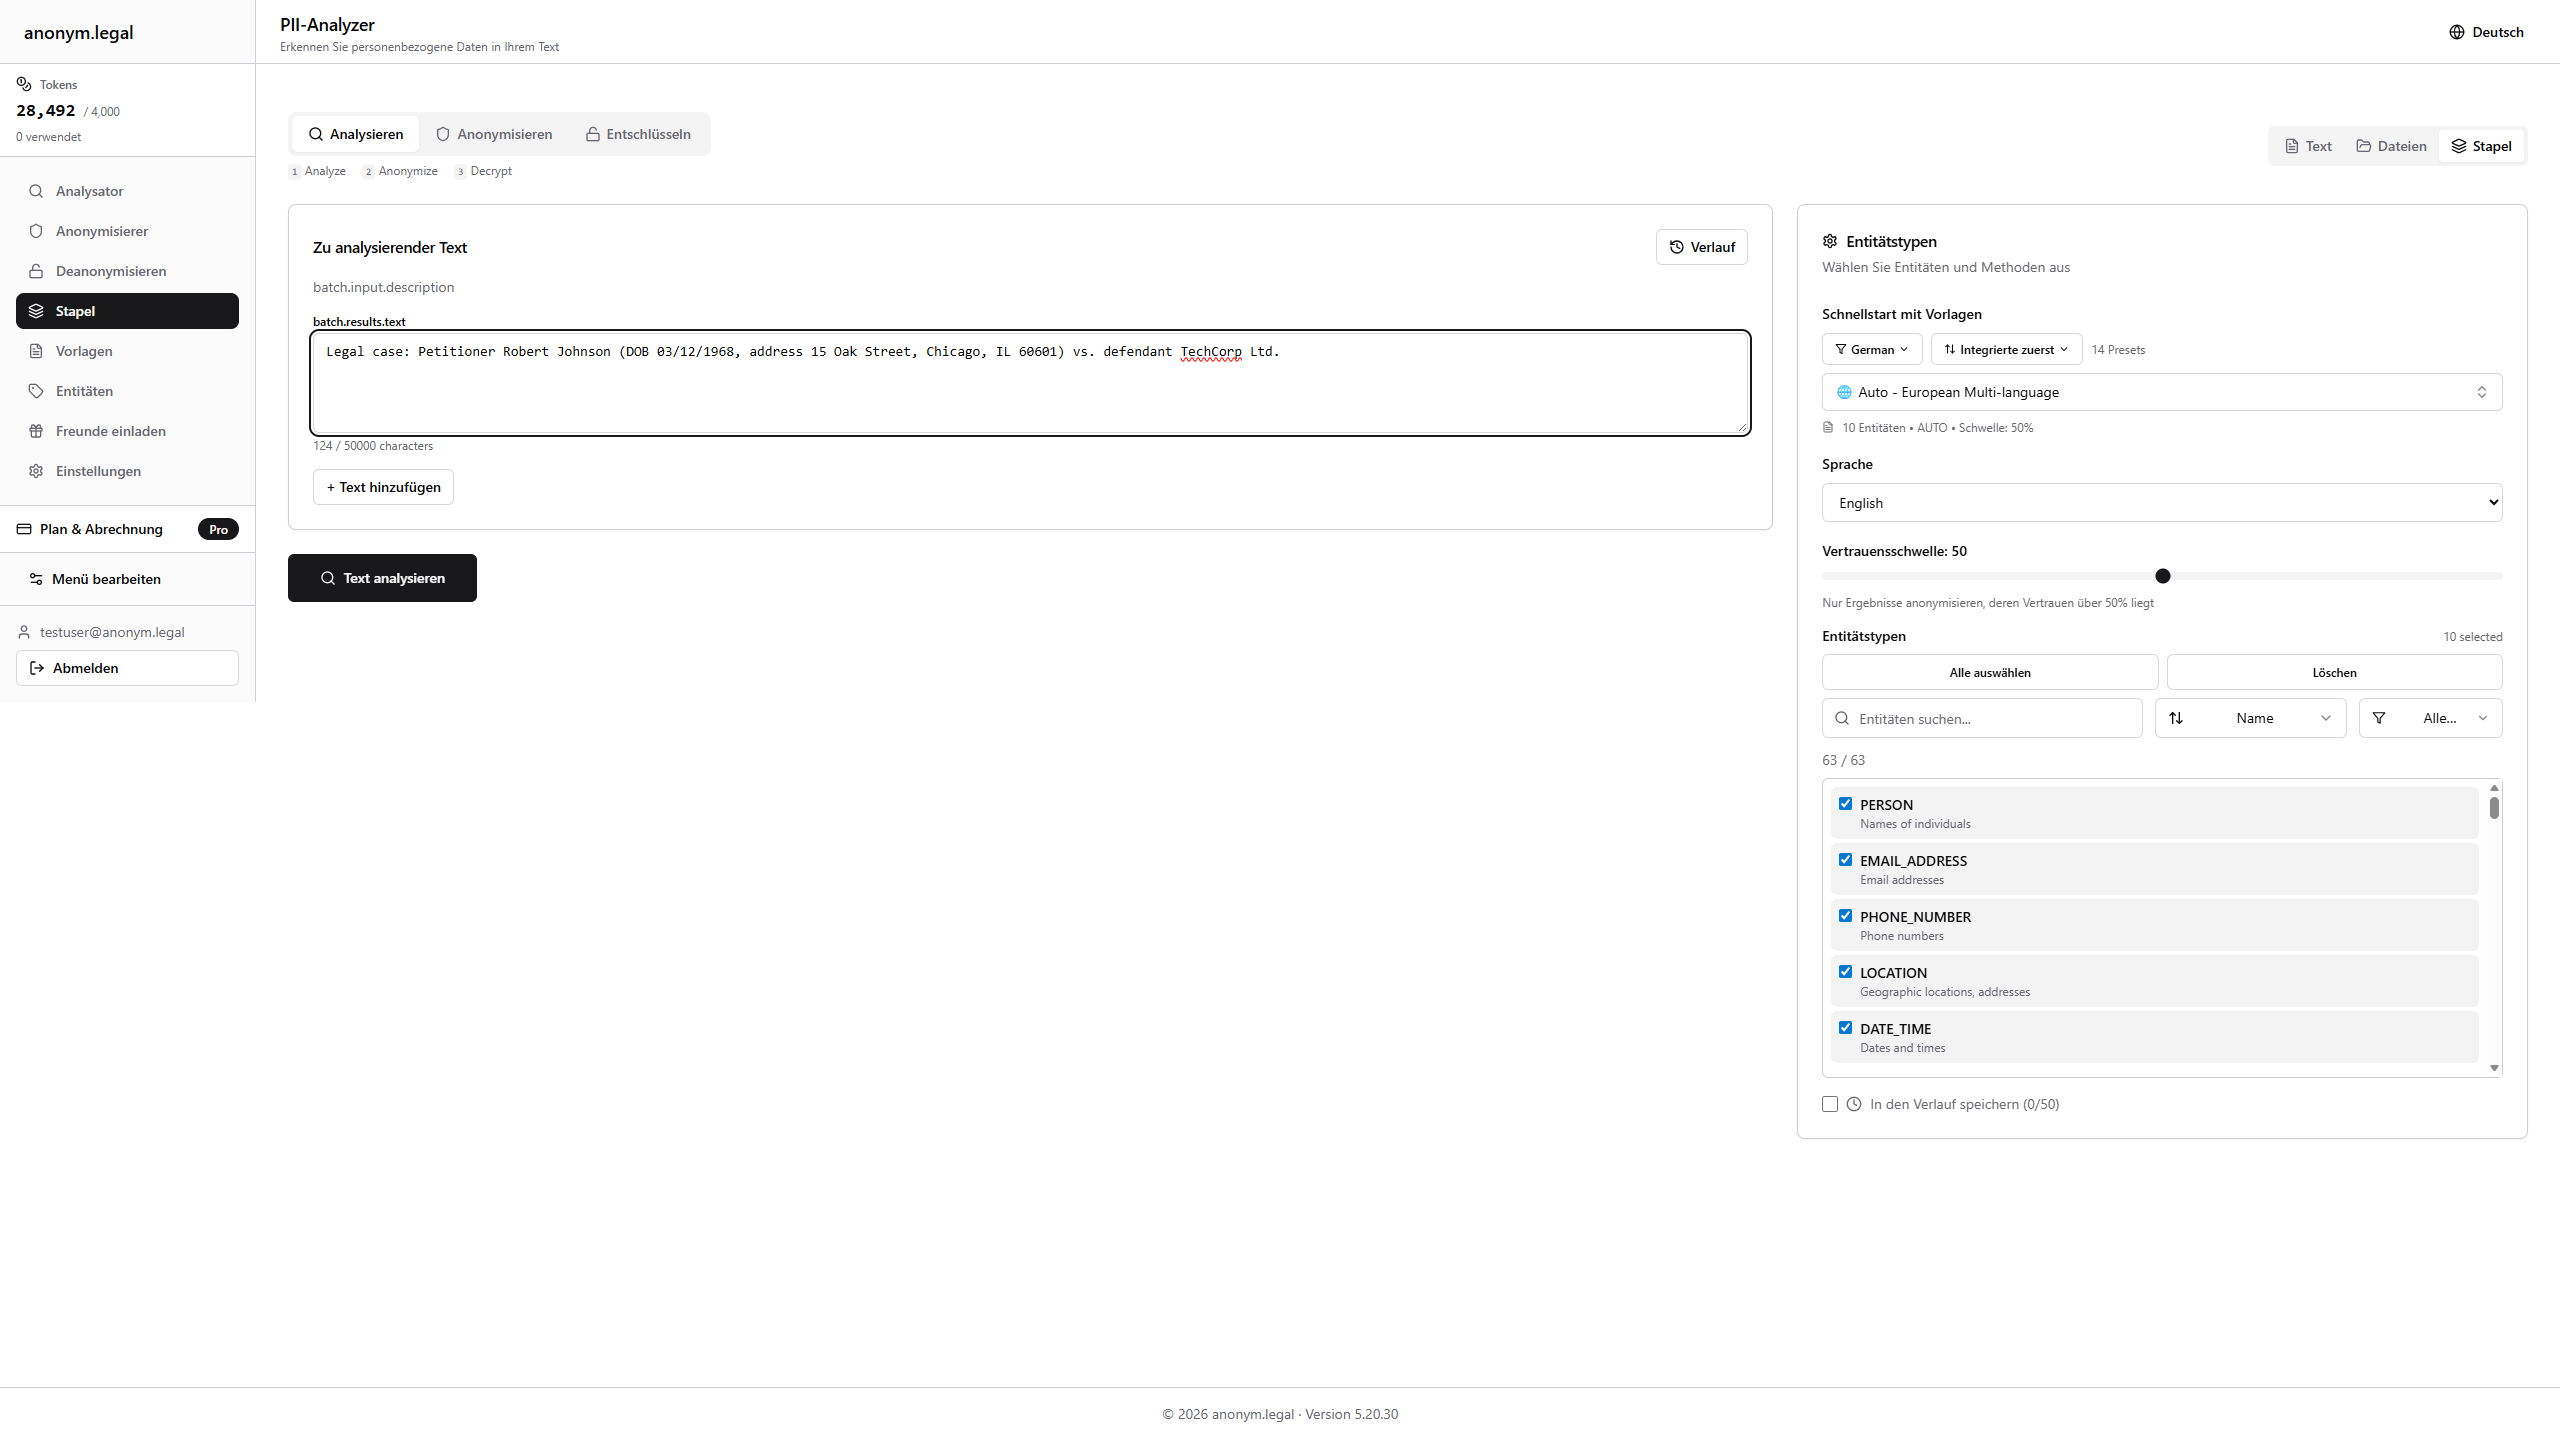This screenshot has height=1440, width=2560.
Task: Click the Text analysieren button
Action: 381,577
